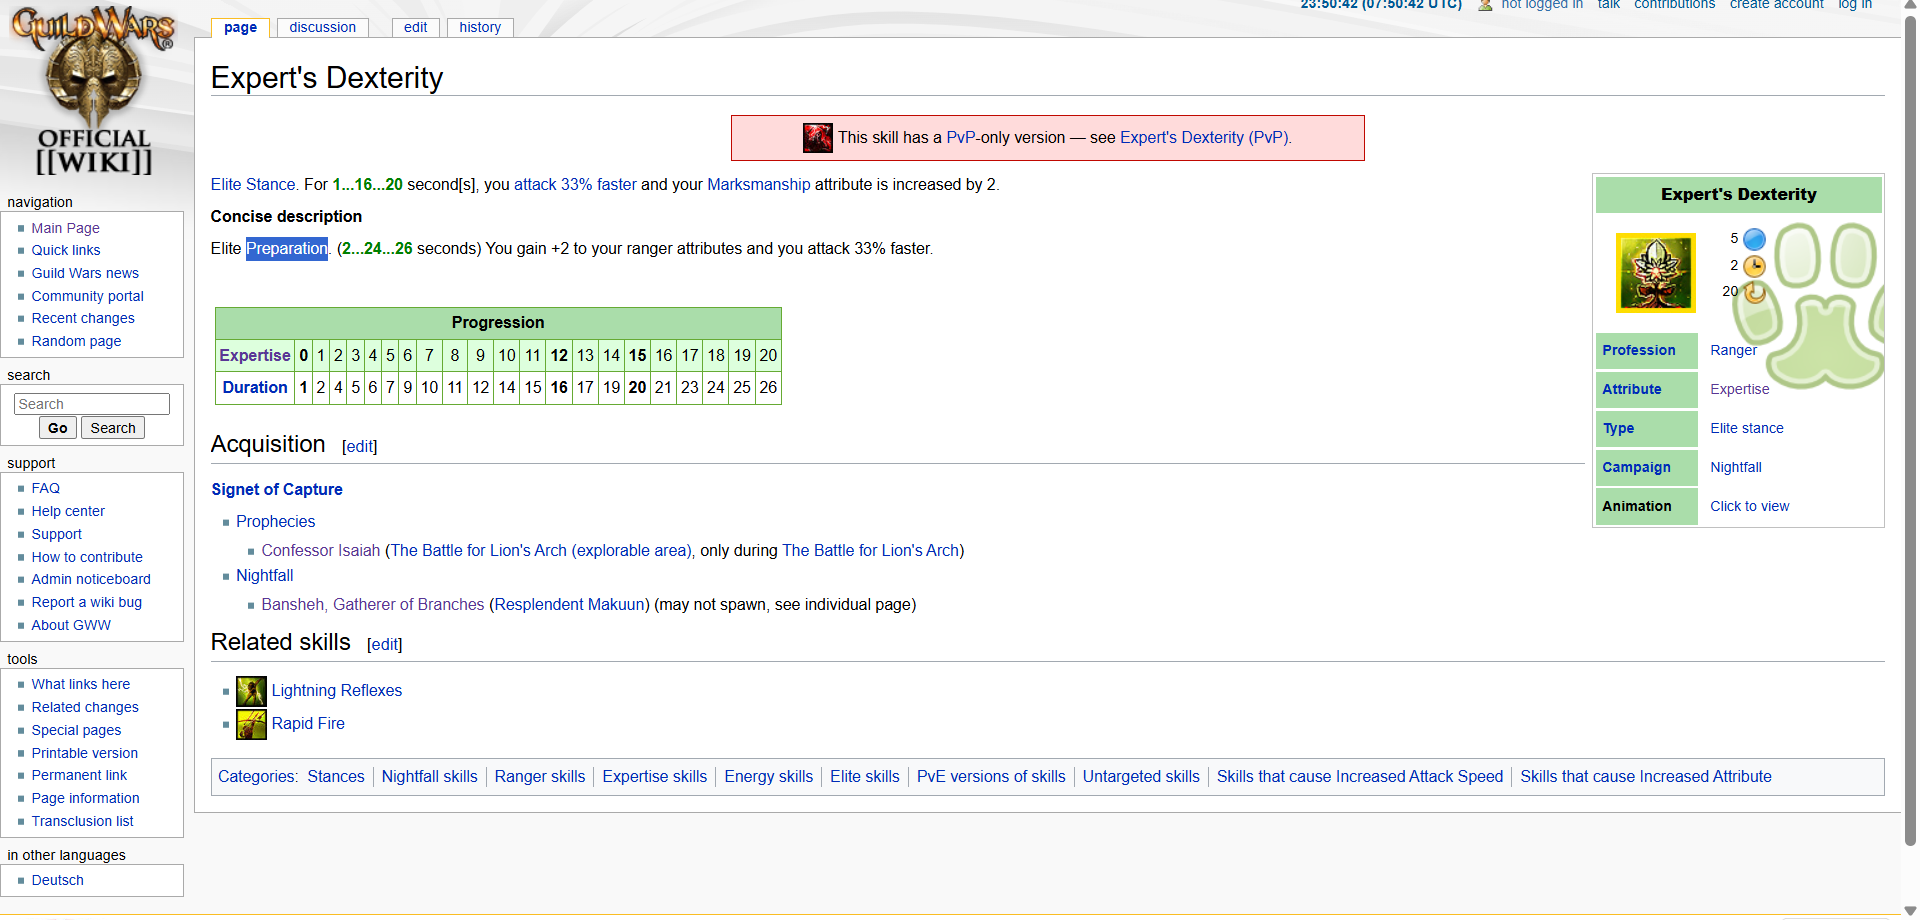Screen dimensions: 1920x920
Task: Open Page information
Action: click(x=85, y=798)
